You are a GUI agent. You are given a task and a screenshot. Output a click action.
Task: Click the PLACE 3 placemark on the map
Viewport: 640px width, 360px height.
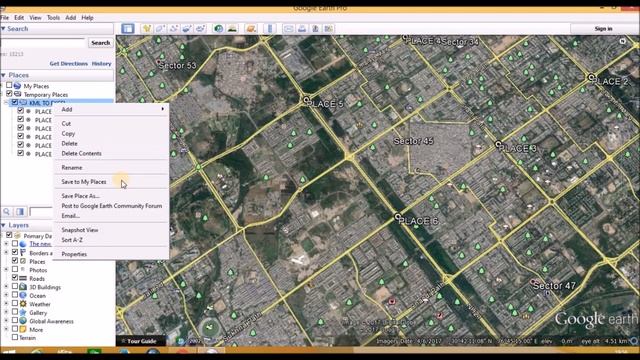click(x=498, y=144)
